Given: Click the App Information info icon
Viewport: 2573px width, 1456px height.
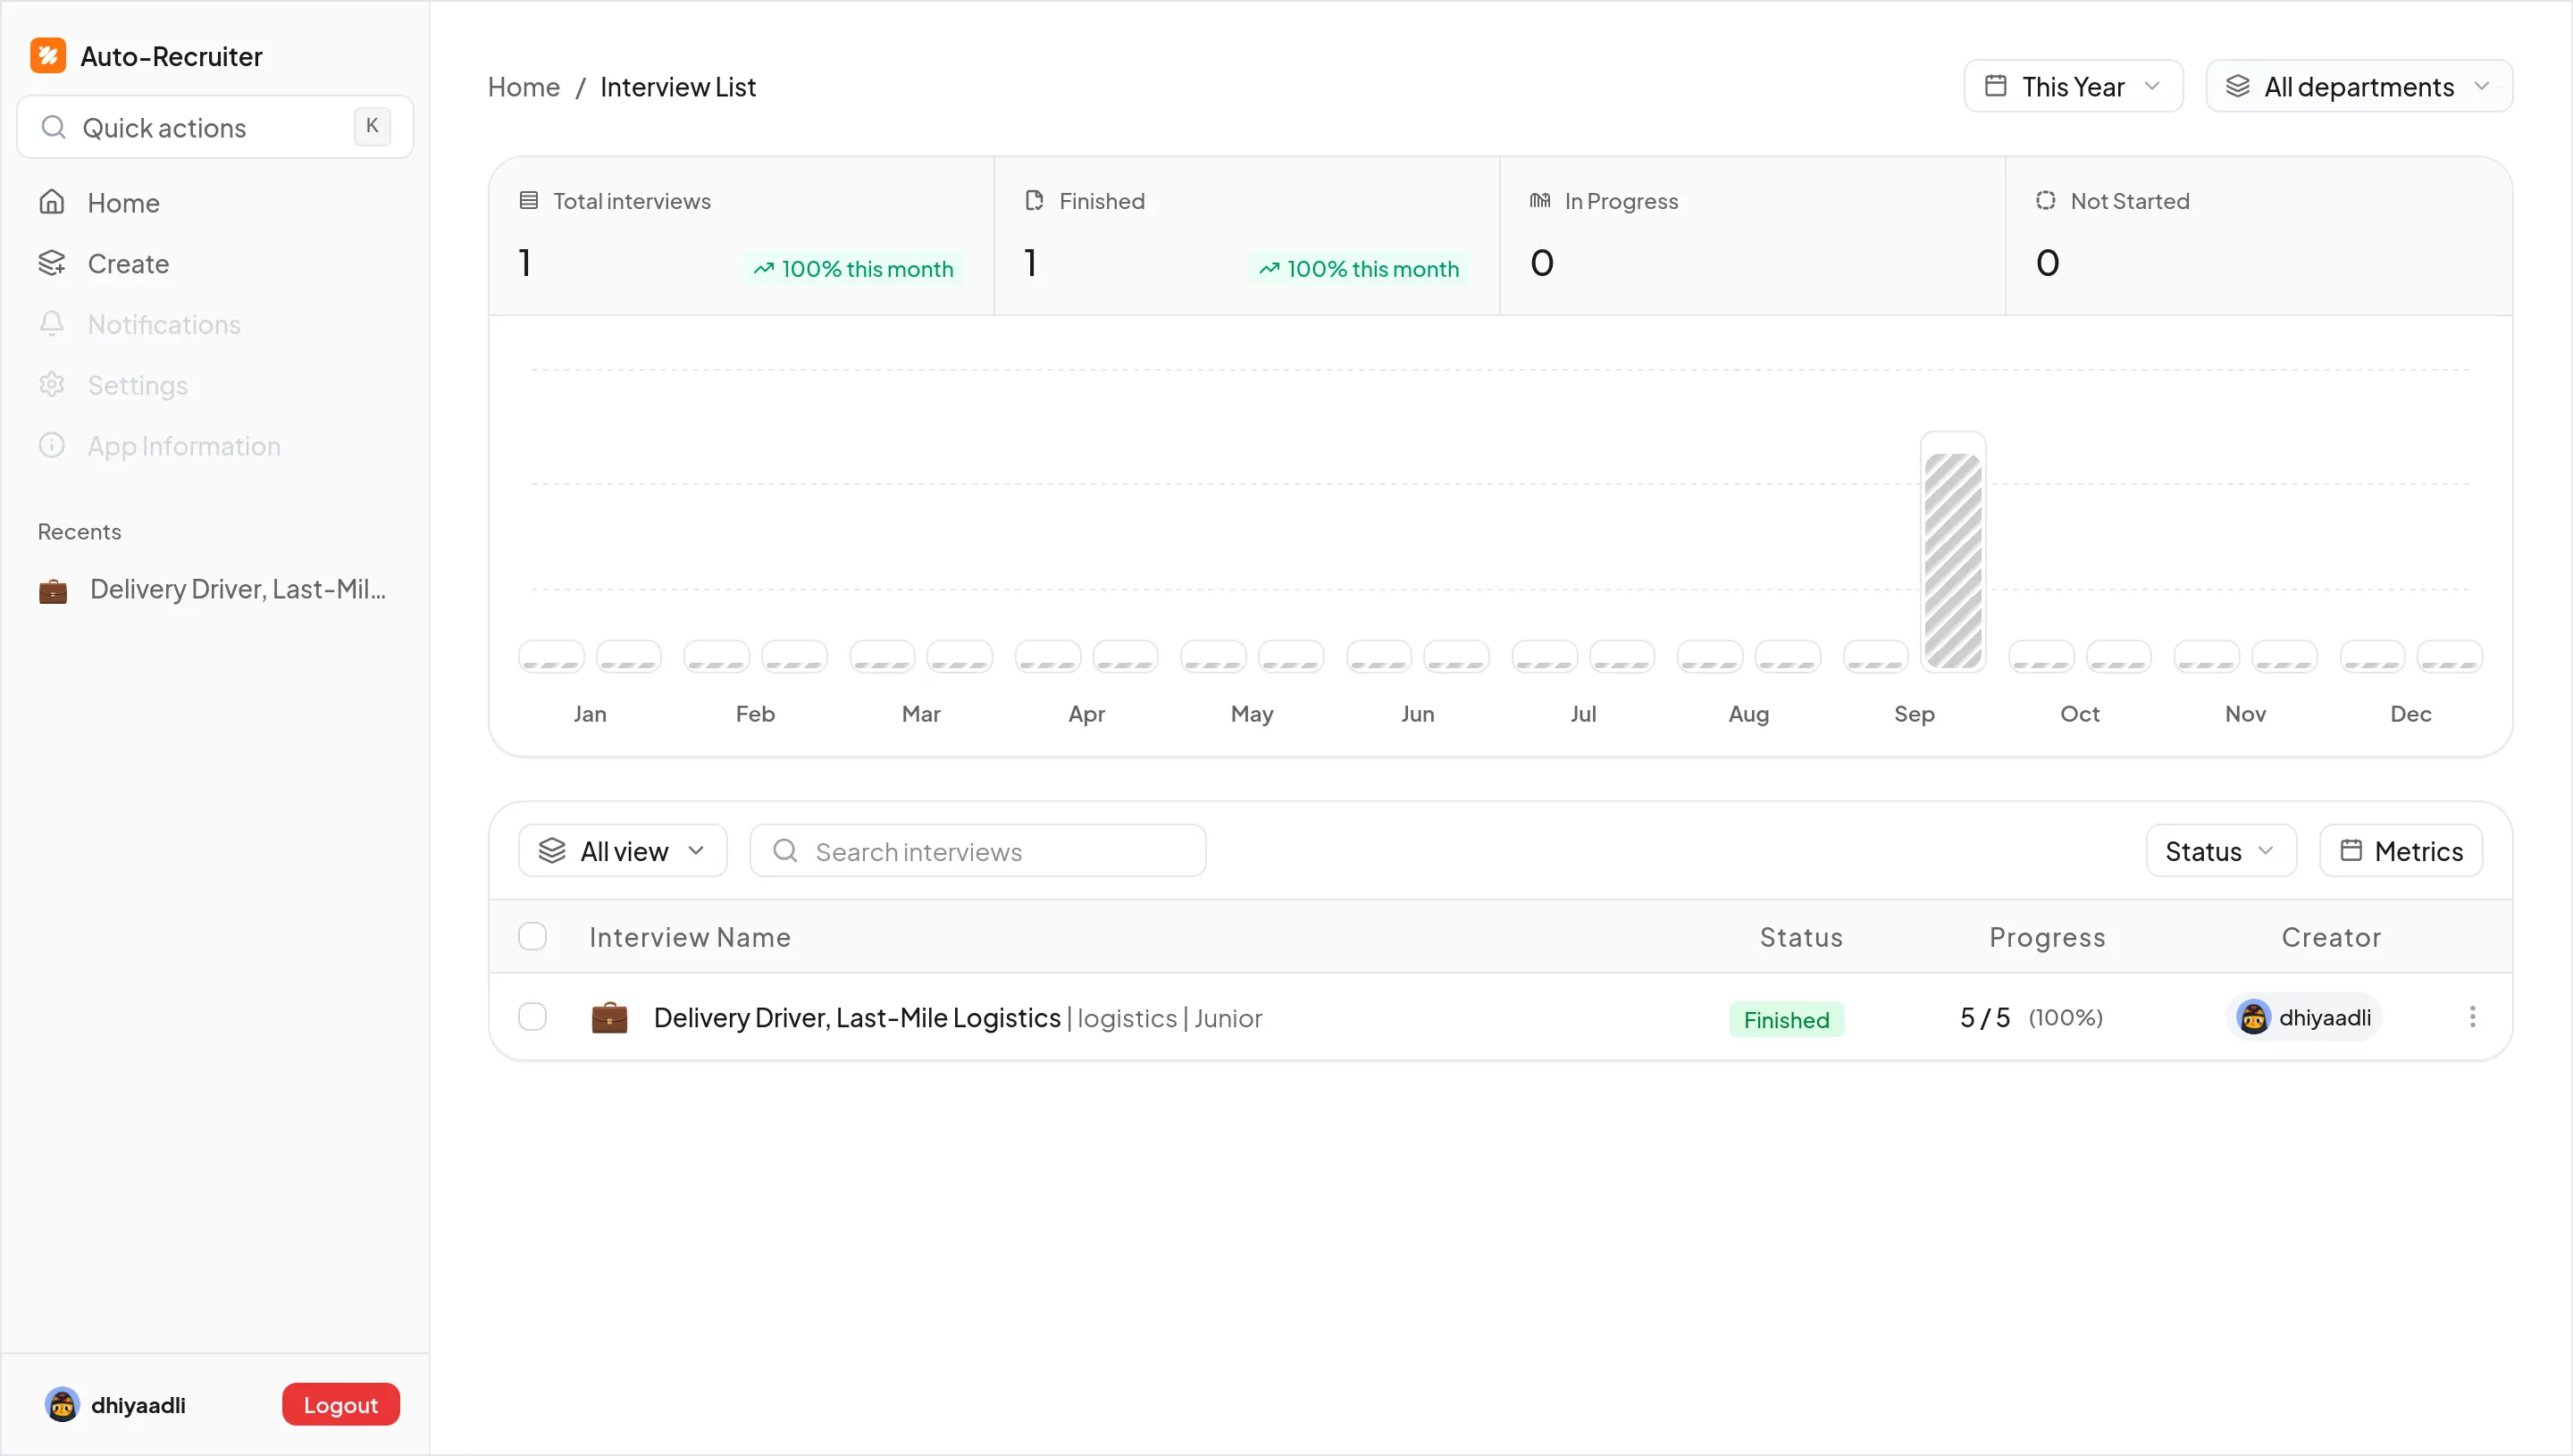Looking at the screenshot, I should [52, 446].
